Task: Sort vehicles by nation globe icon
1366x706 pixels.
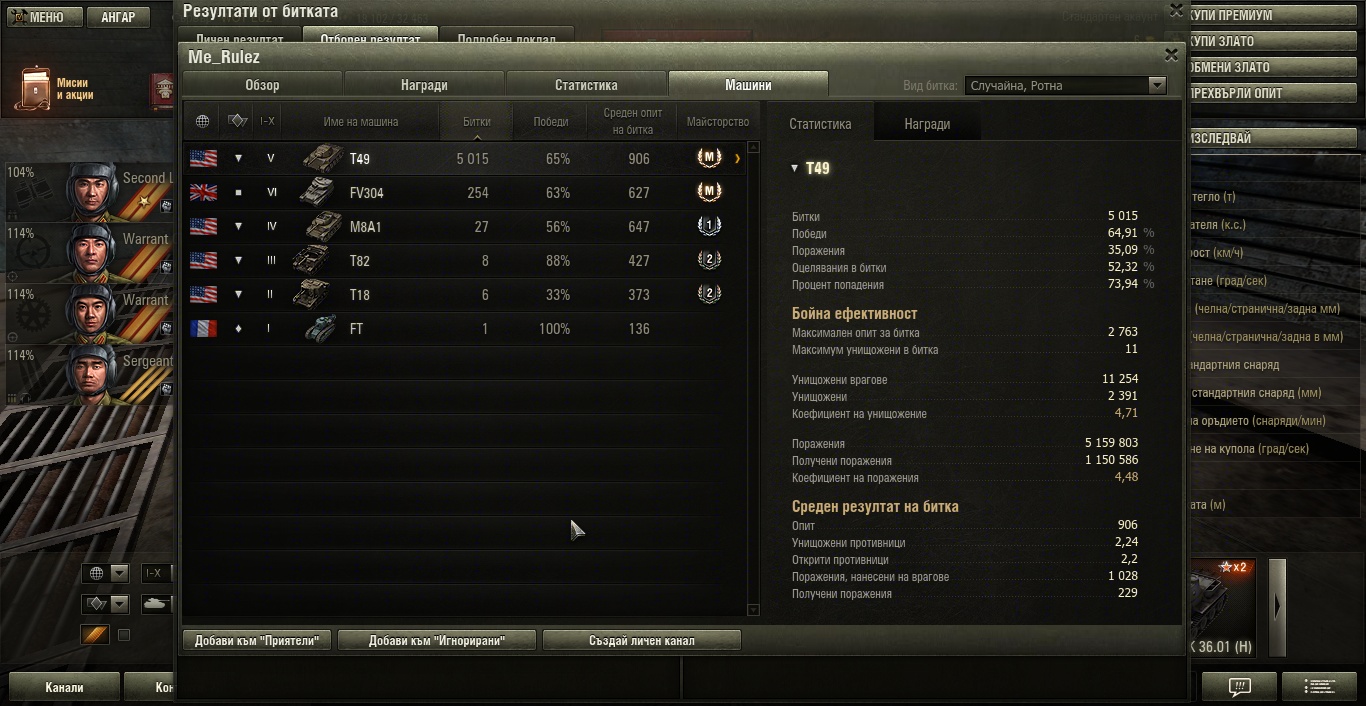Action: coord(202,121)
